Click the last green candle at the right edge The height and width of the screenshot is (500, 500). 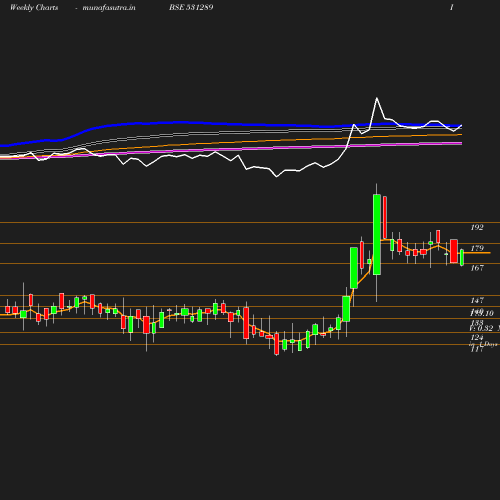(x=462, y=257)
